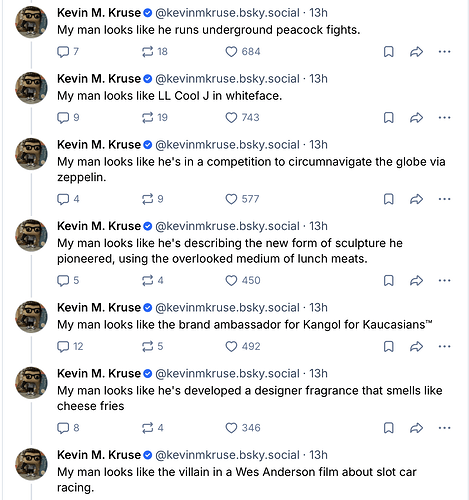Image resolution: width=469 pixels, height=500 pixels.
Task: Open the three-dot menu on peacock fights post
Action: [x=444, y=52]
